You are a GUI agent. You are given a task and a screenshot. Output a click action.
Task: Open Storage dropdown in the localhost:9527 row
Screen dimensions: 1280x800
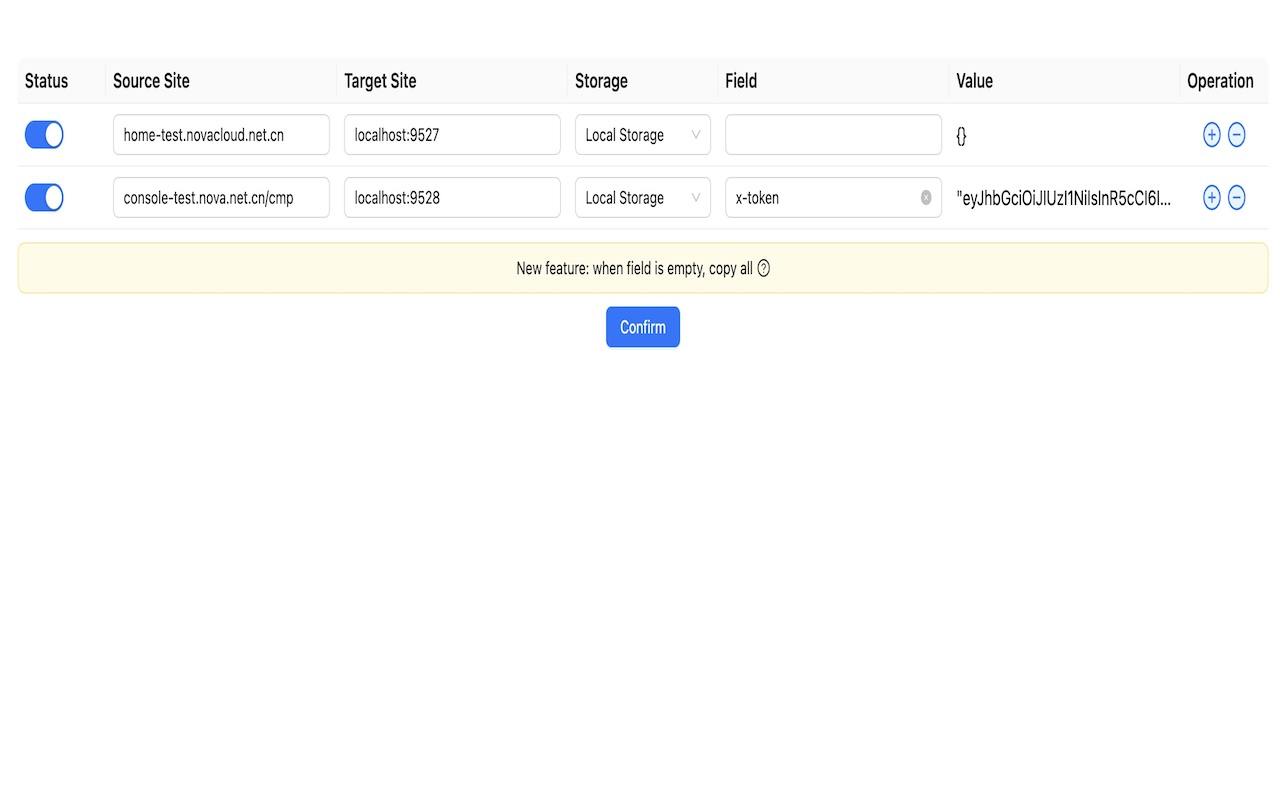click(x=642, y=135)
